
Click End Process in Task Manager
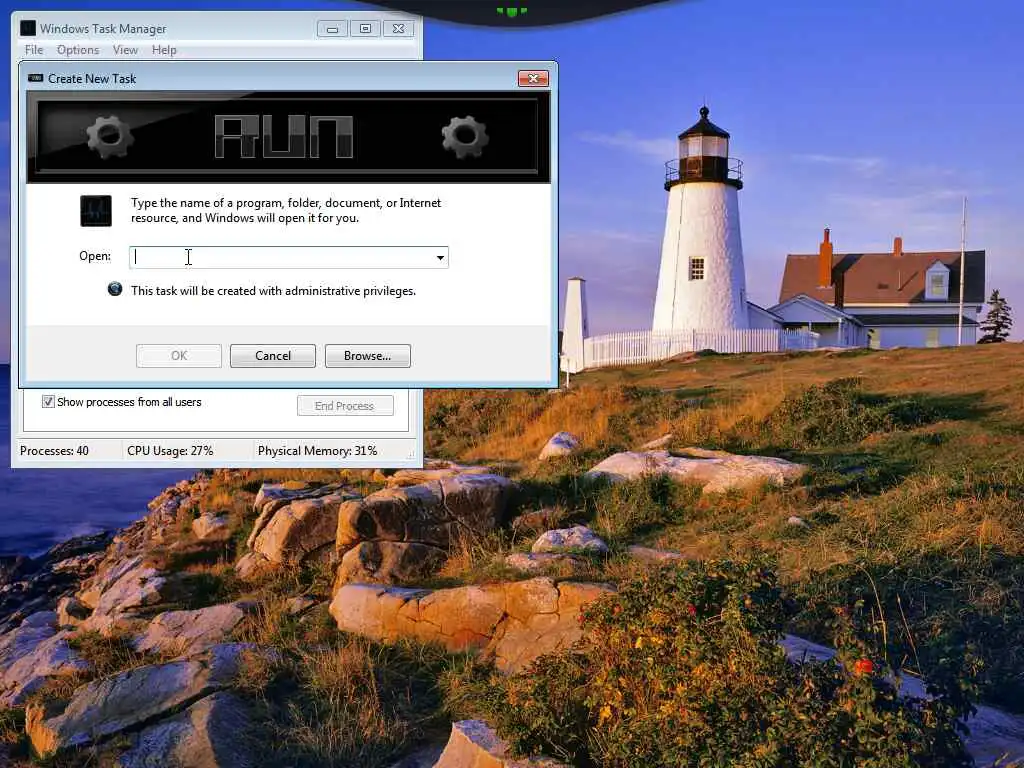pyautogui.click(x=345, y=406)
